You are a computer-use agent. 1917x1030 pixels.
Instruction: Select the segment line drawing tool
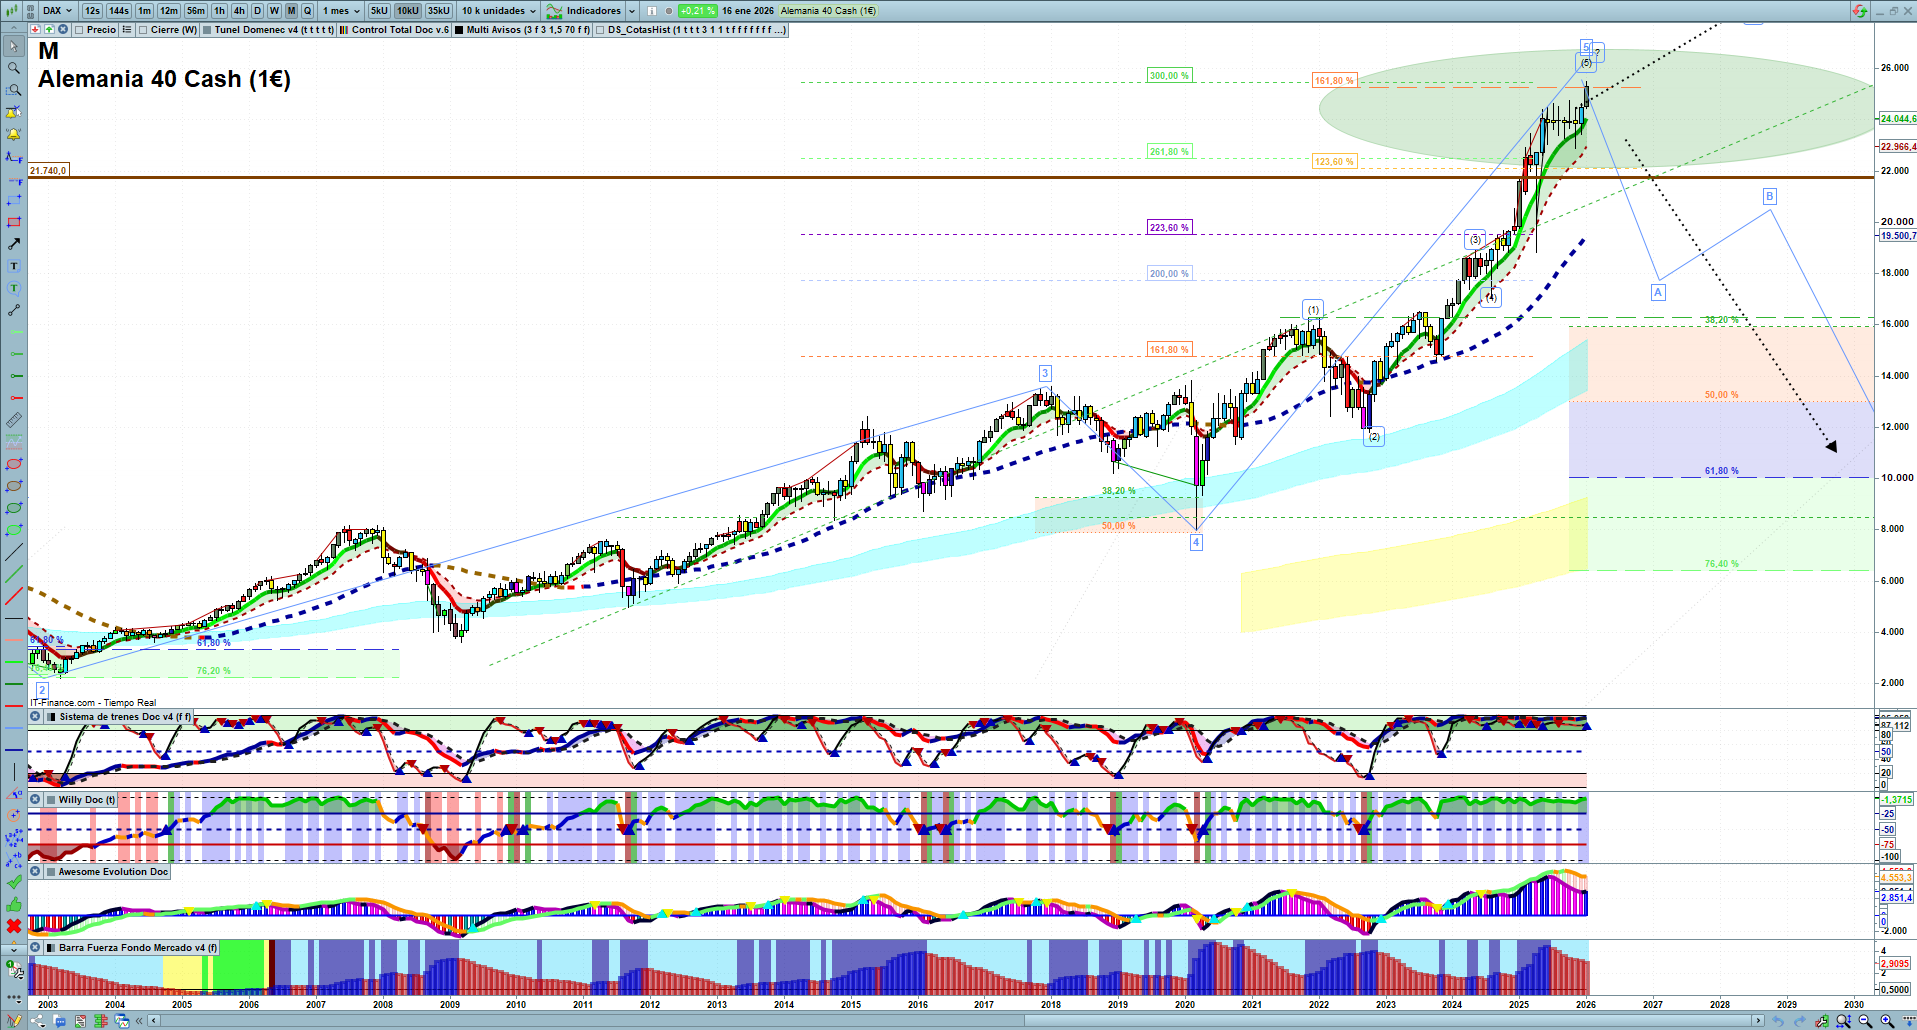click(14, 310)
